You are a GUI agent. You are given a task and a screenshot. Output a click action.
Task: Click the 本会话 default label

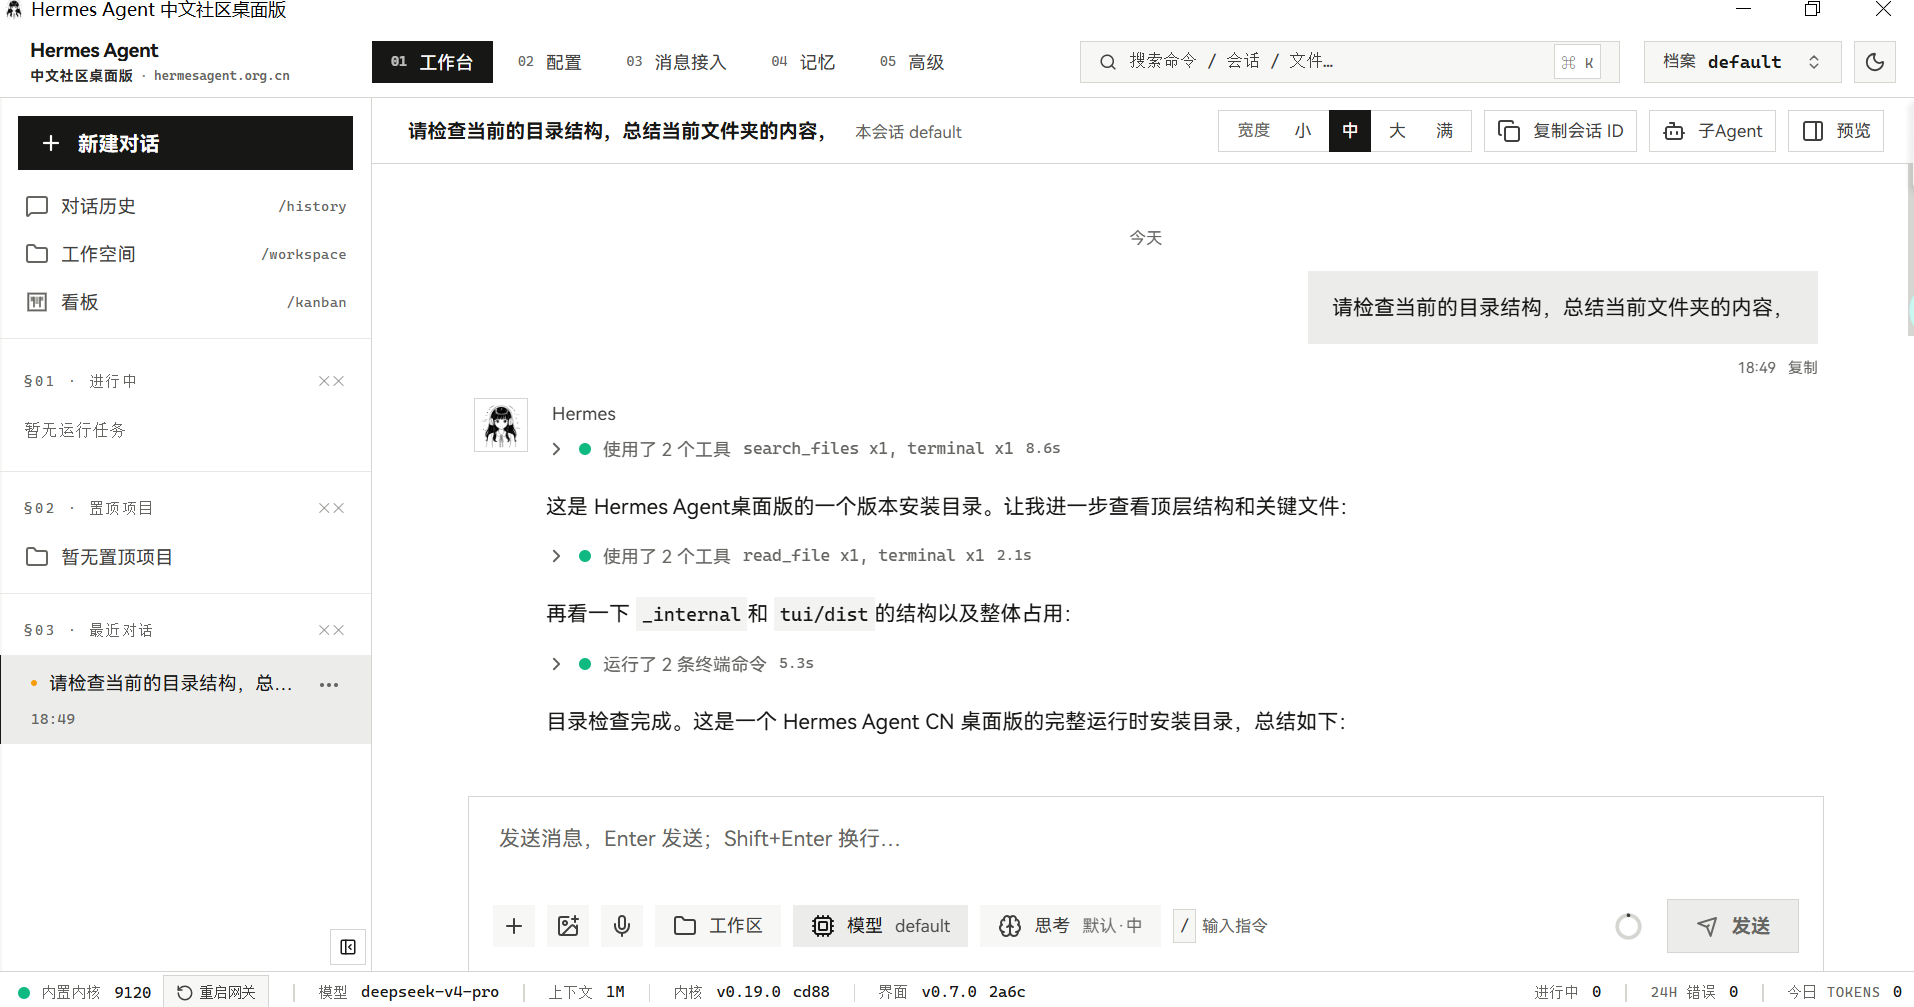coord(908,132)
